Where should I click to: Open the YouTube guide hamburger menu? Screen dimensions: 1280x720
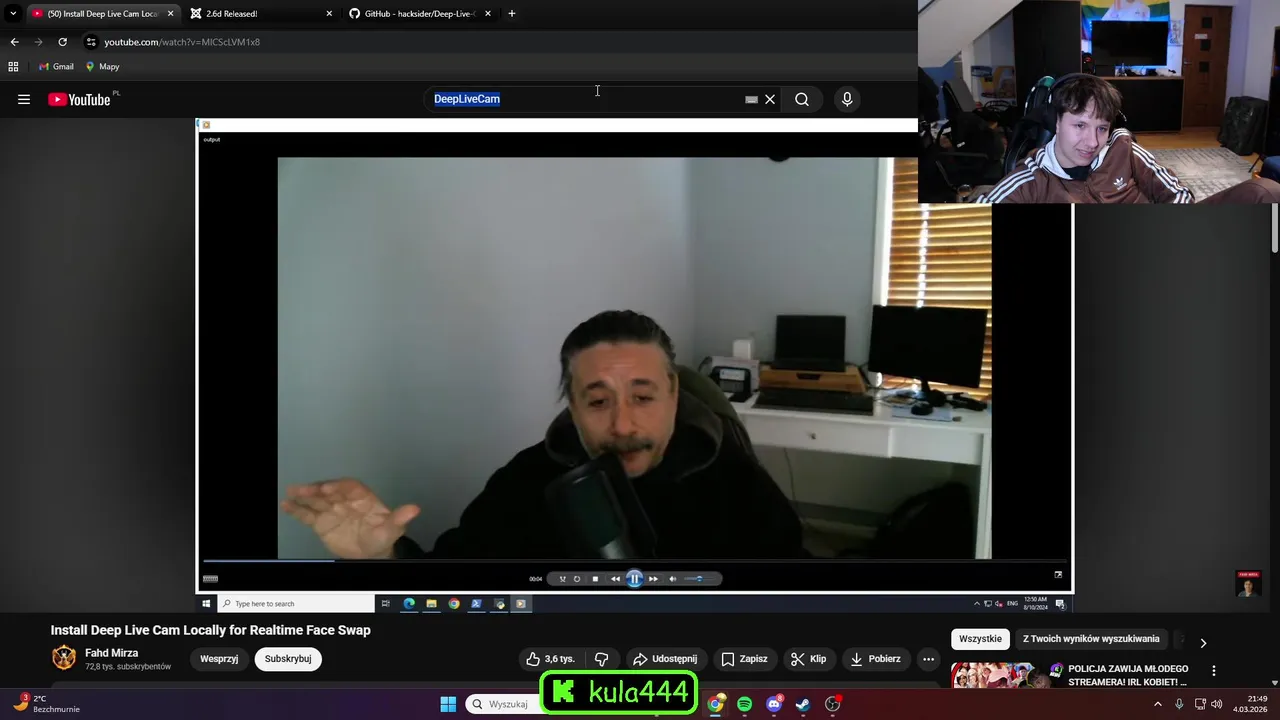point(24,99)
